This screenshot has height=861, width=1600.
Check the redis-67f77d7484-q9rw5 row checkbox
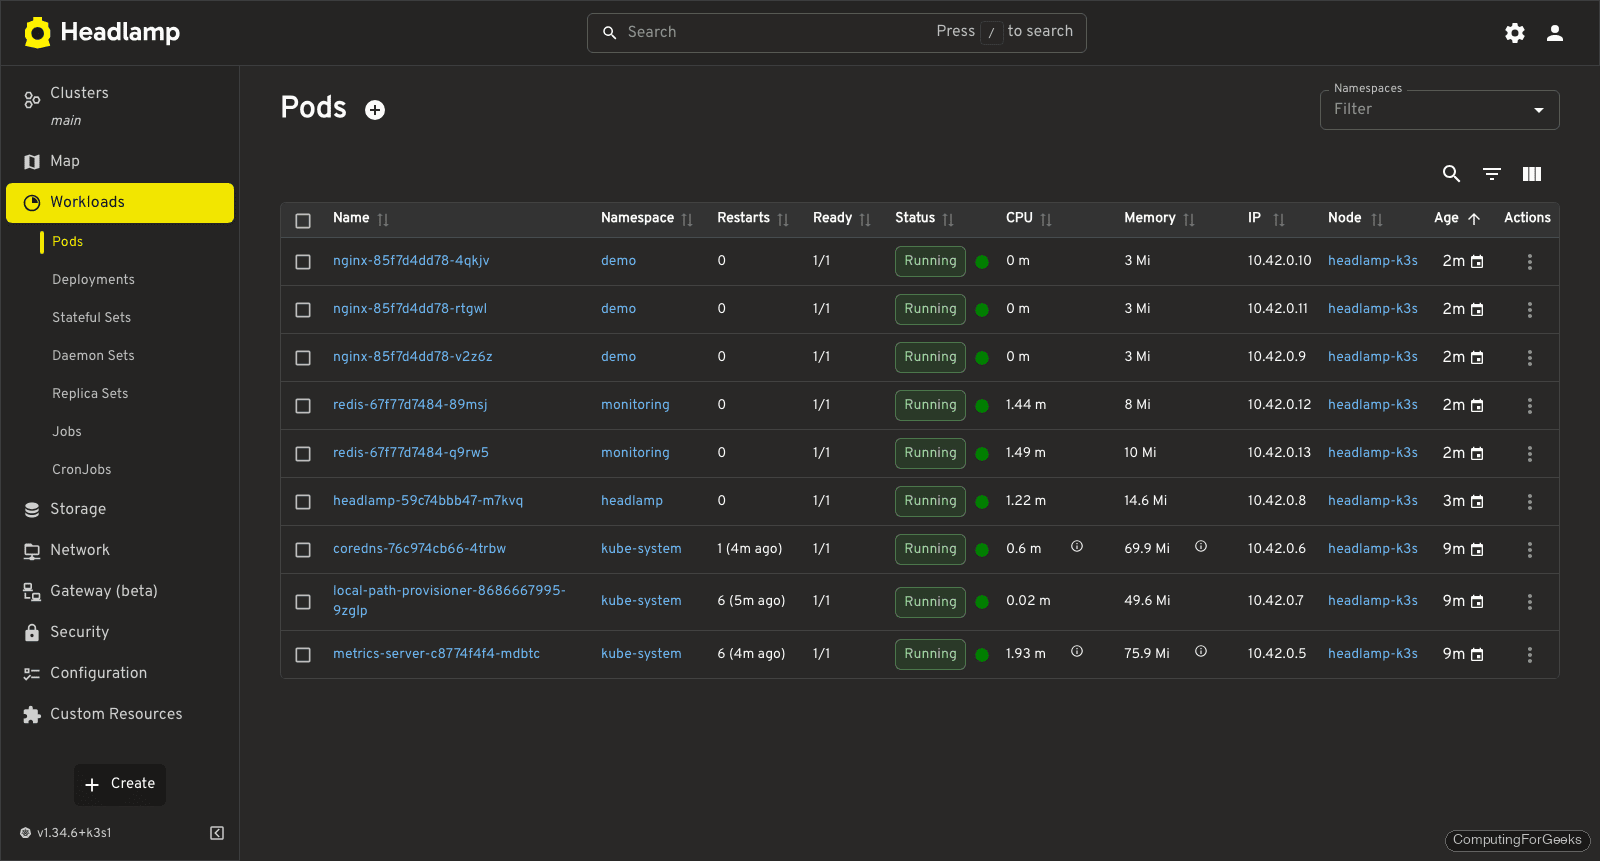click(303, 454)
